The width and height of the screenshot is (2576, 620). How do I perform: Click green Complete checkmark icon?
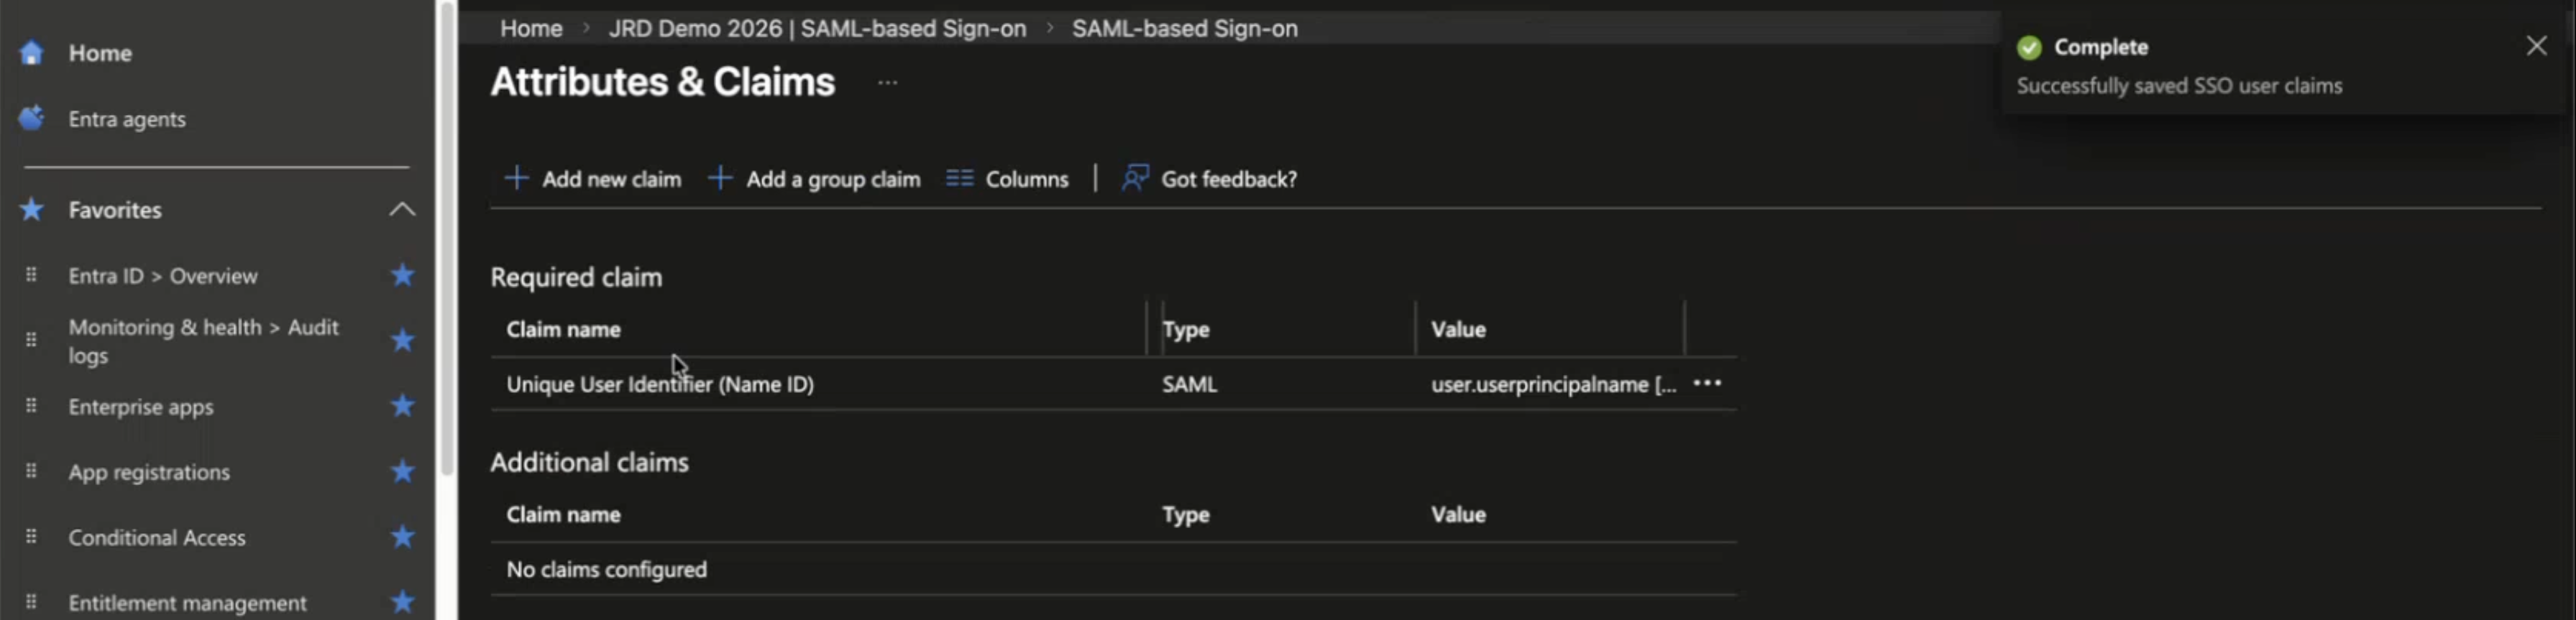[2029, 47]
